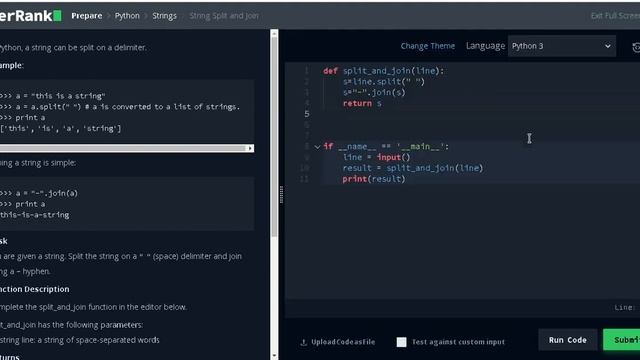
Task: Click the result = split_and_join(line) line
Action: tap(413, 168)
